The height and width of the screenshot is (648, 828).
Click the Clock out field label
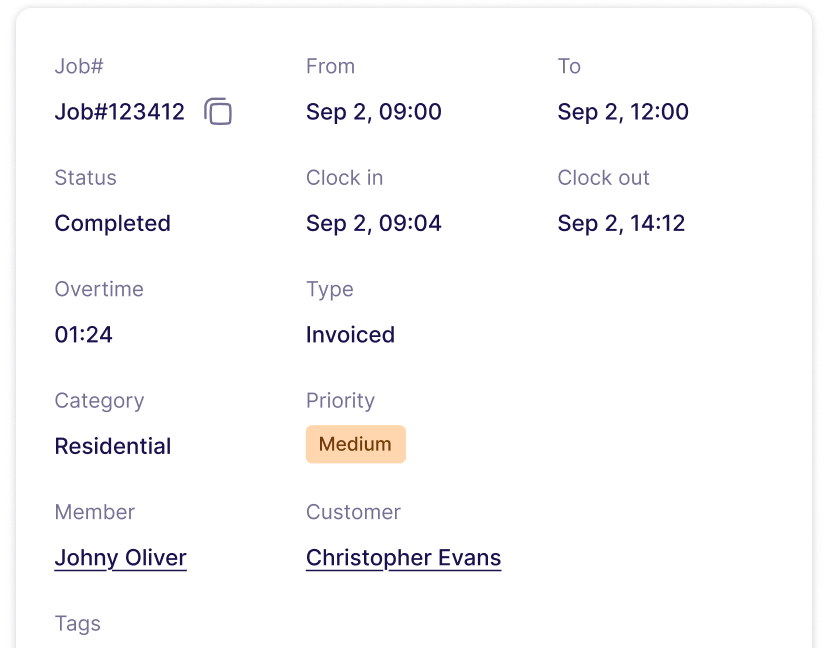coord(603,178)
